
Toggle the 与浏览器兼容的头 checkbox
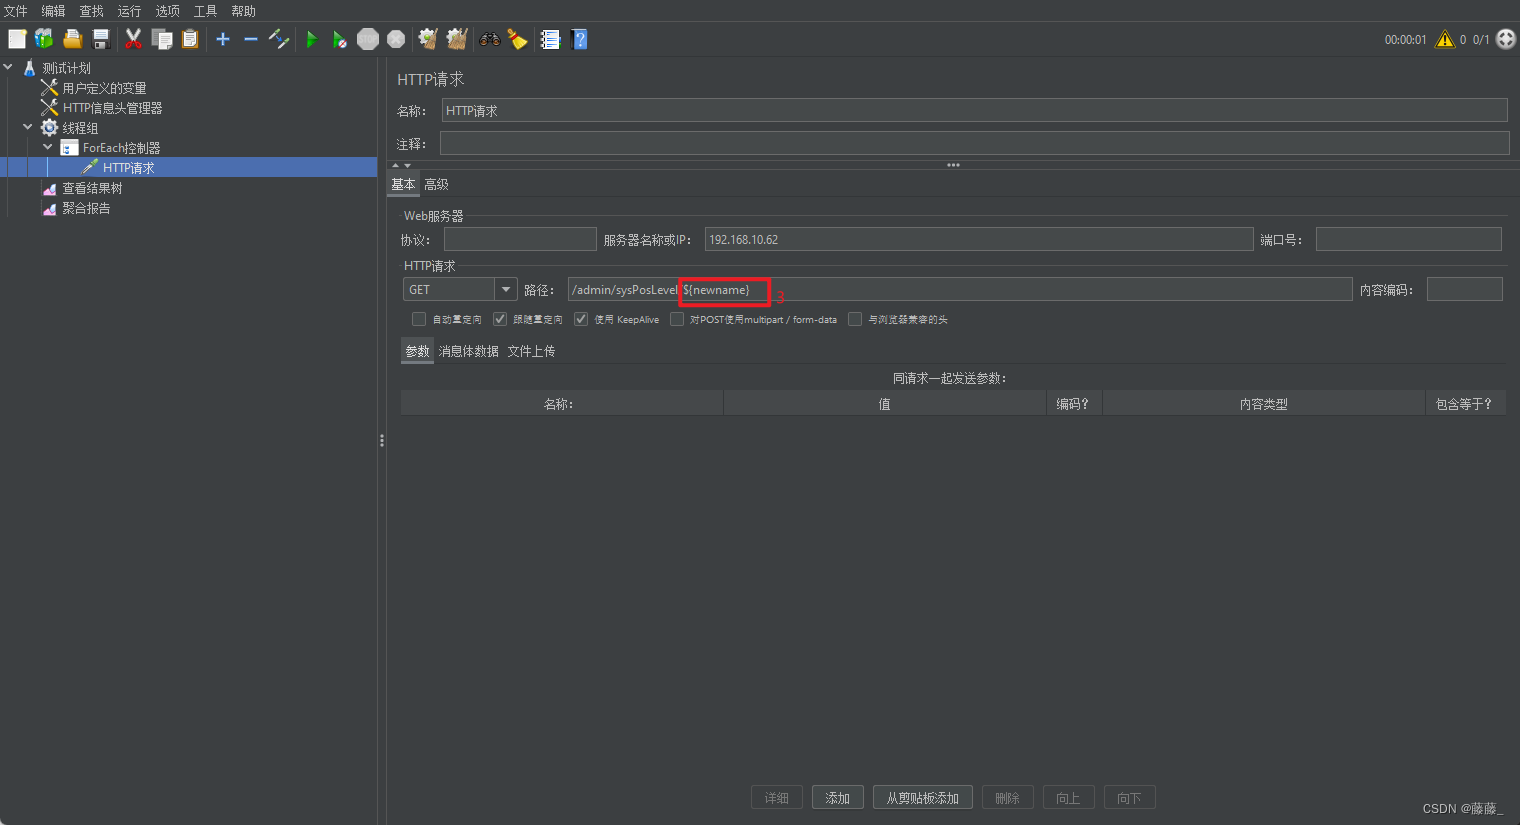point(855,319)
